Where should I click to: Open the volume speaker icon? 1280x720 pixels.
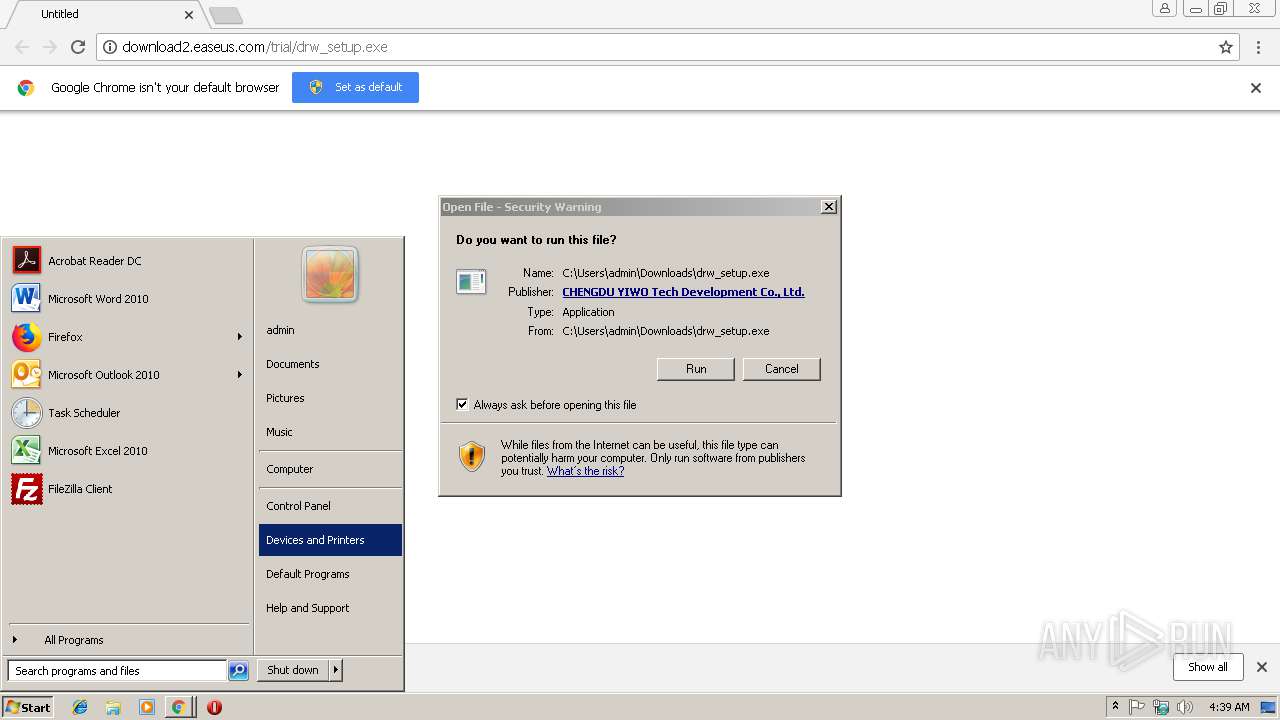click(1185, 707)
